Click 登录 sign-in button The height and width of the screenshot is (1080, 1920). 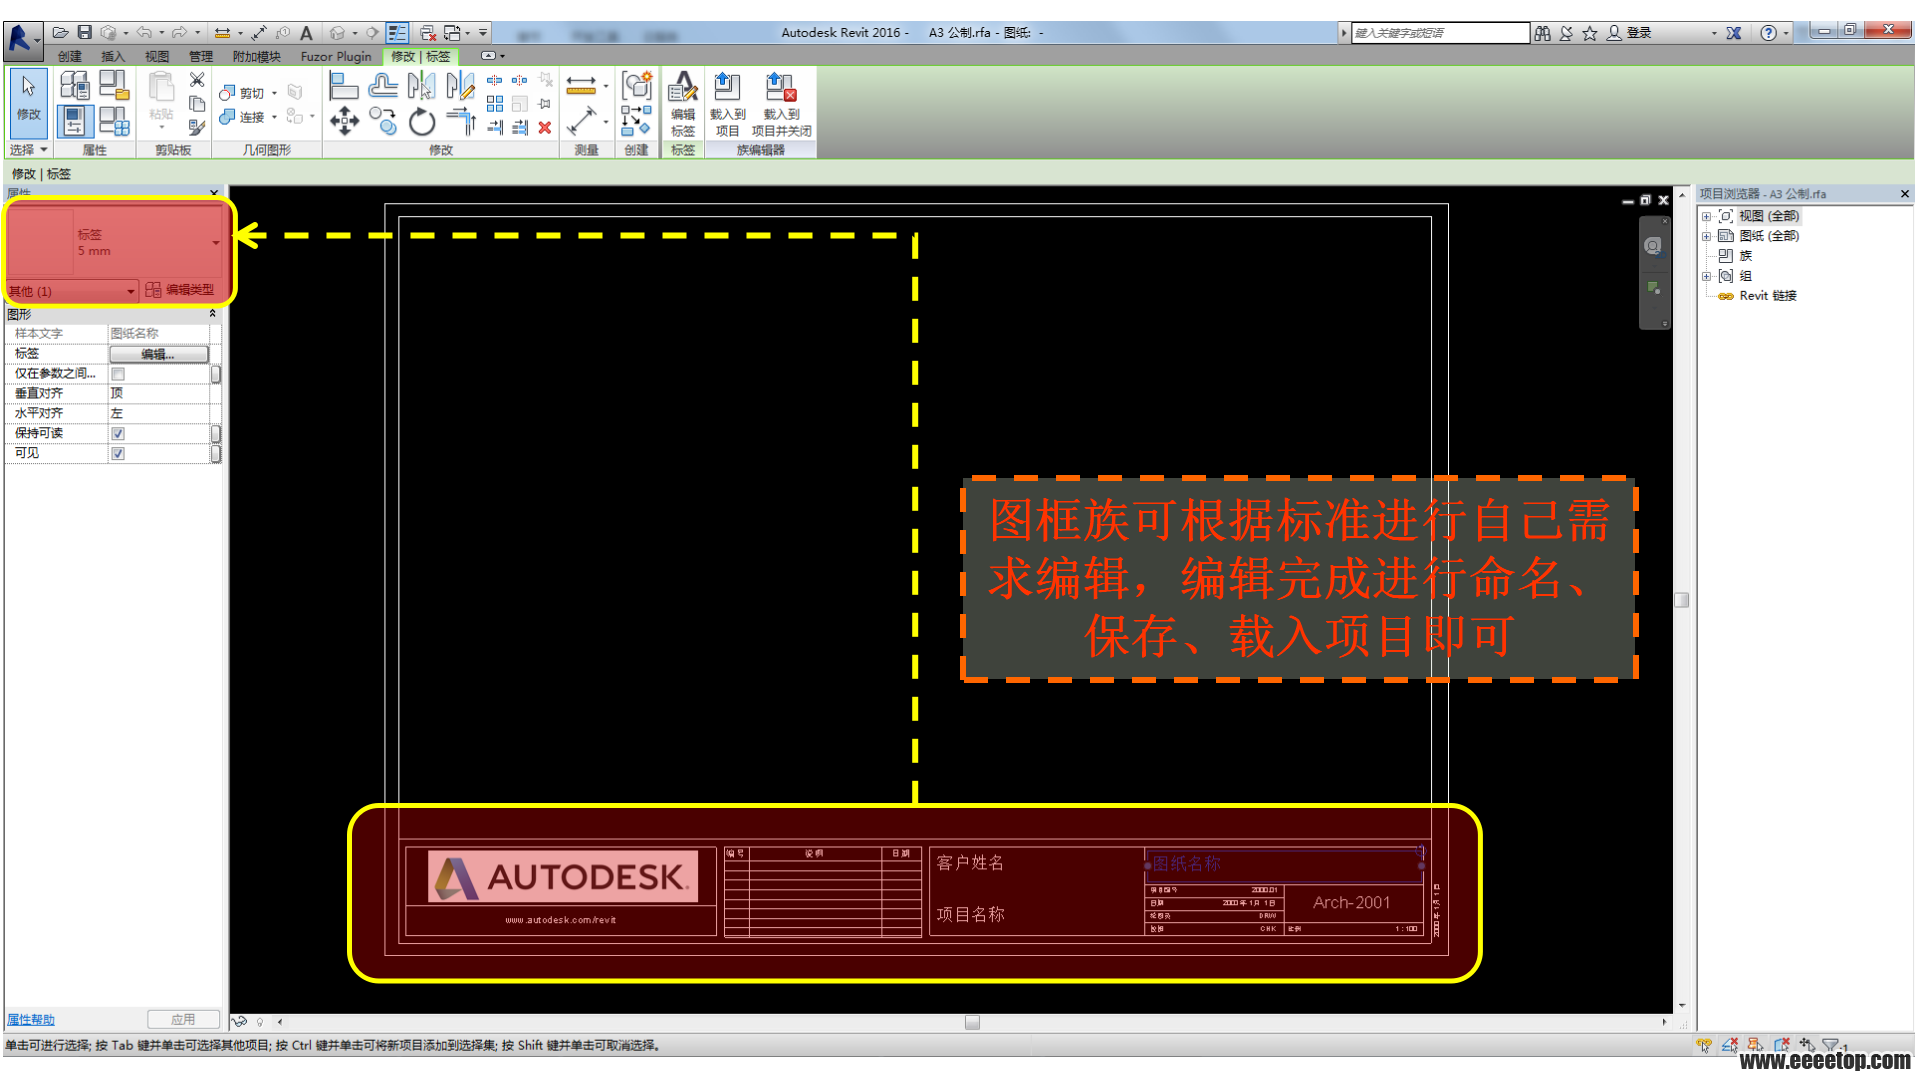pos(1631,33)
